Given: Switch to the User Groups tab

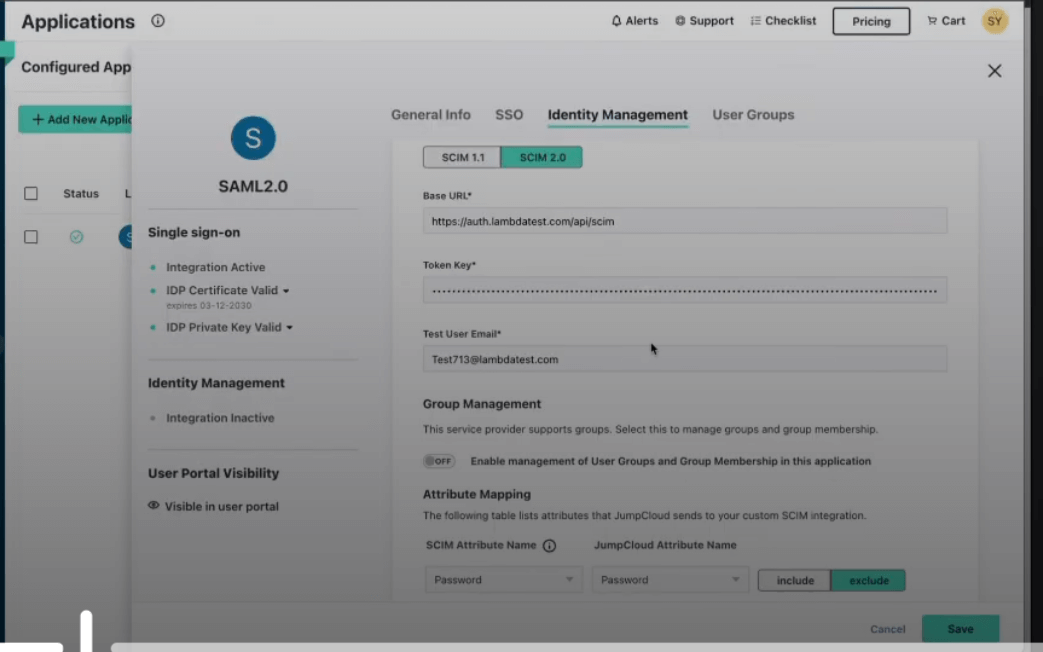Looking at the screenshot, I should point(753,115).
